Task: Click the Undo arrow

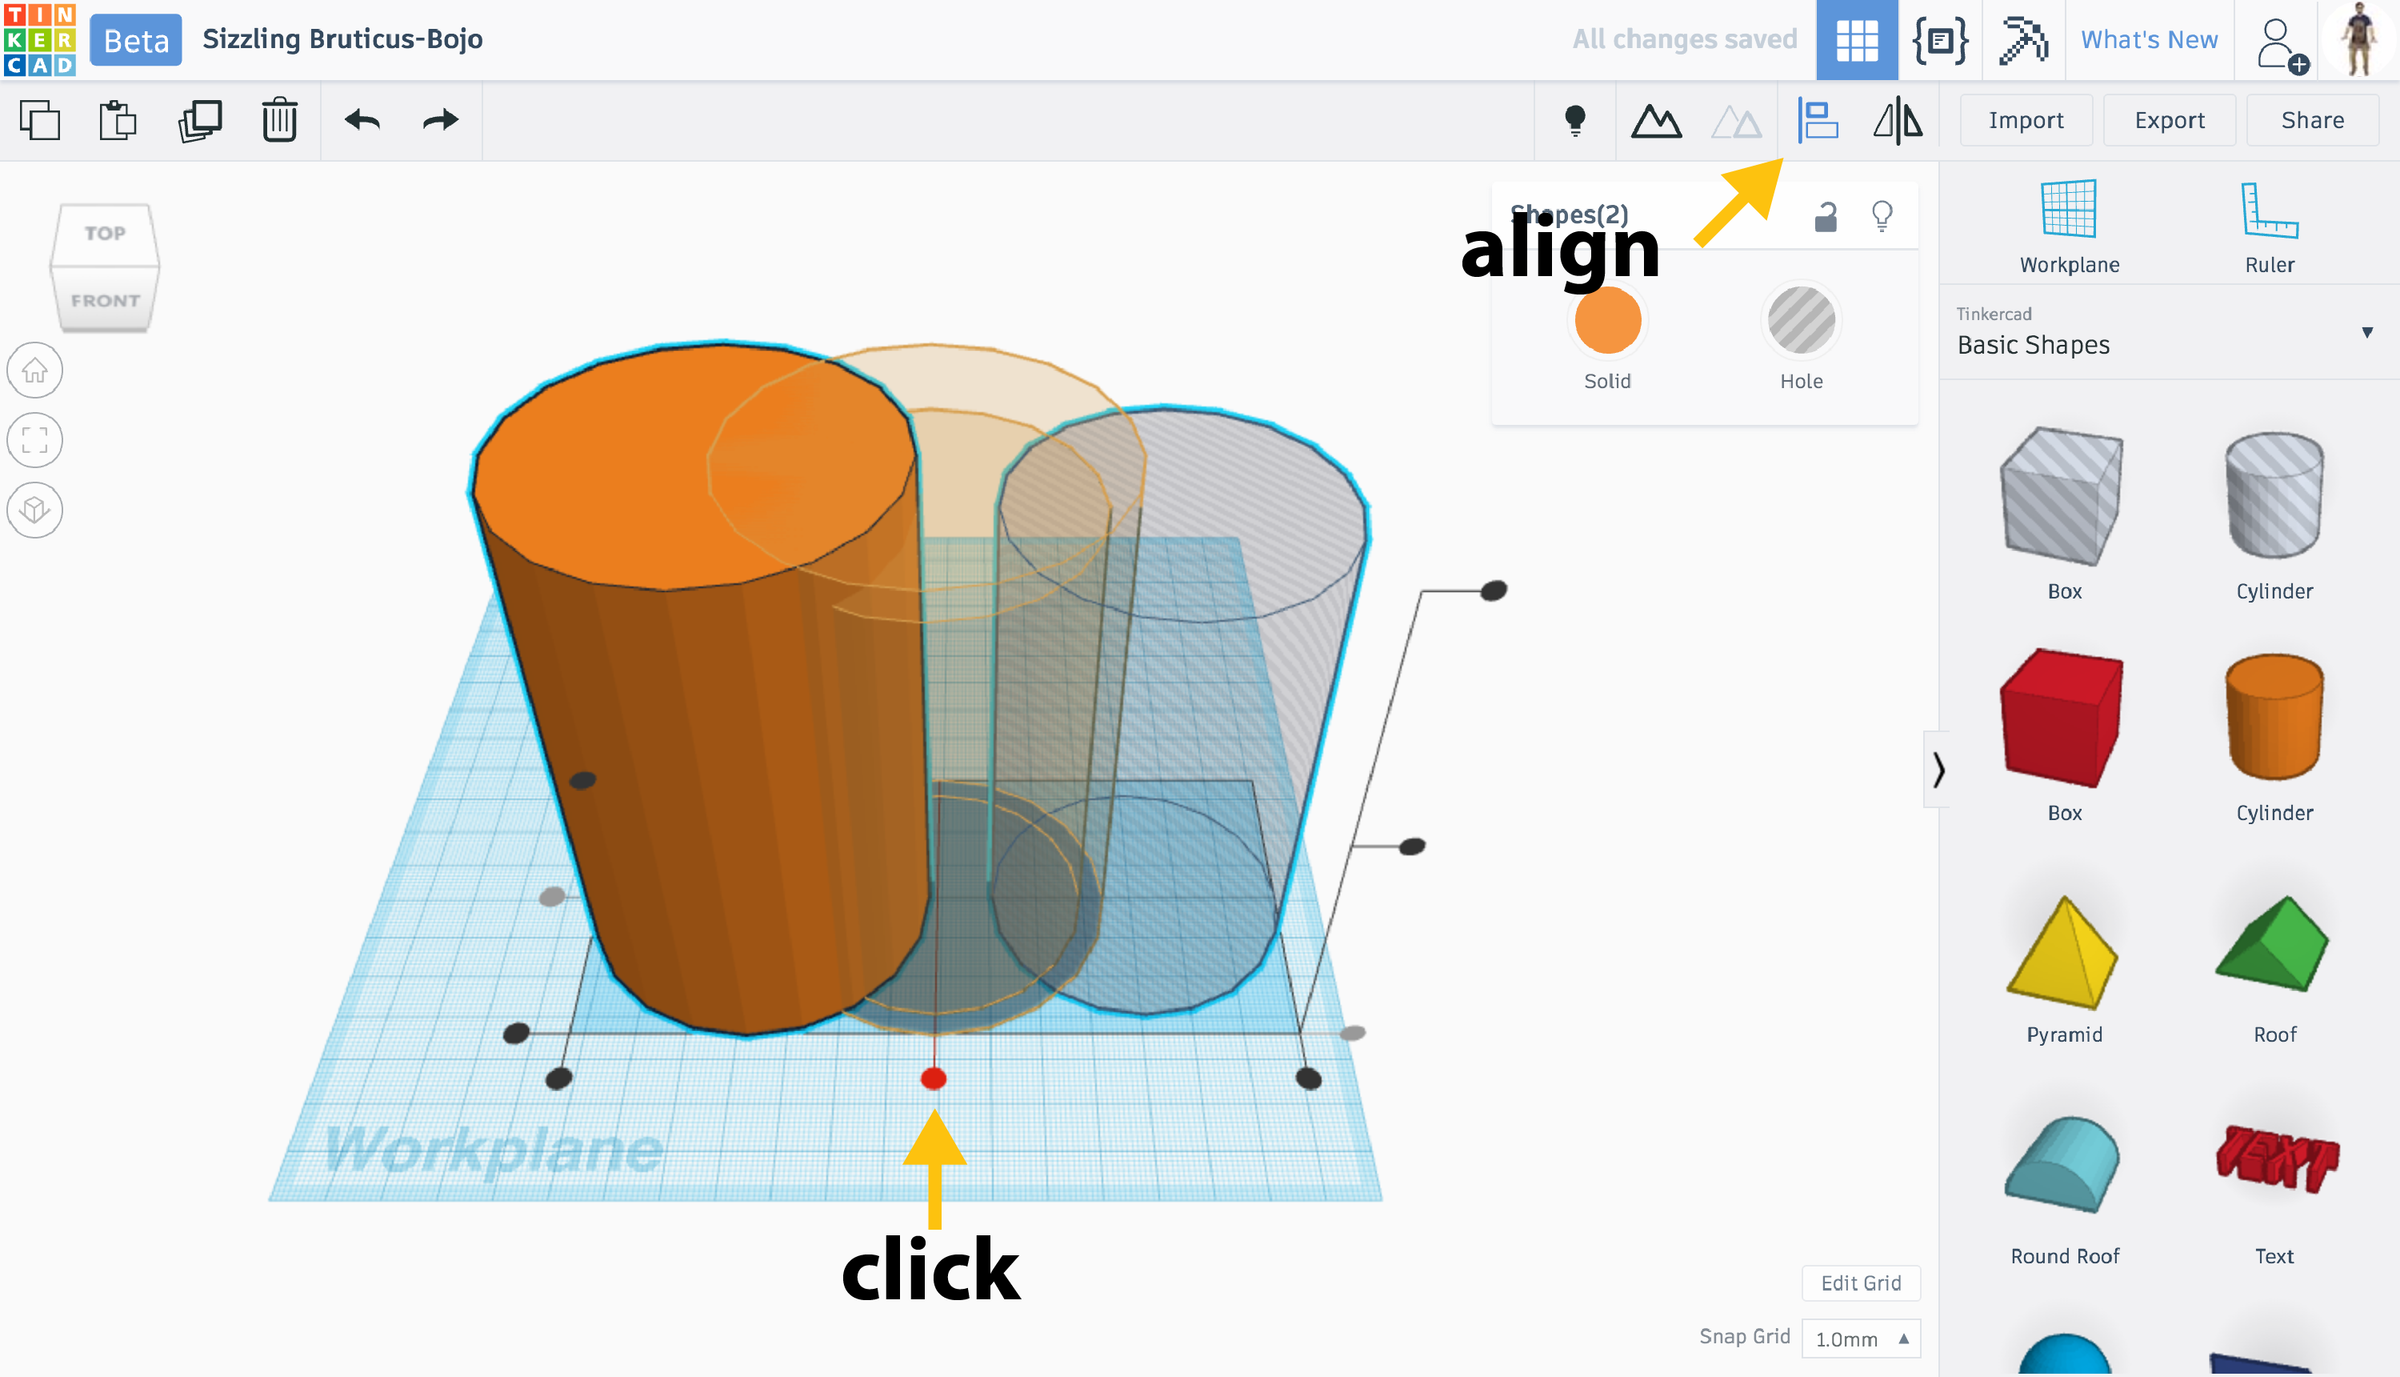Action: click(x=362, y=121)
